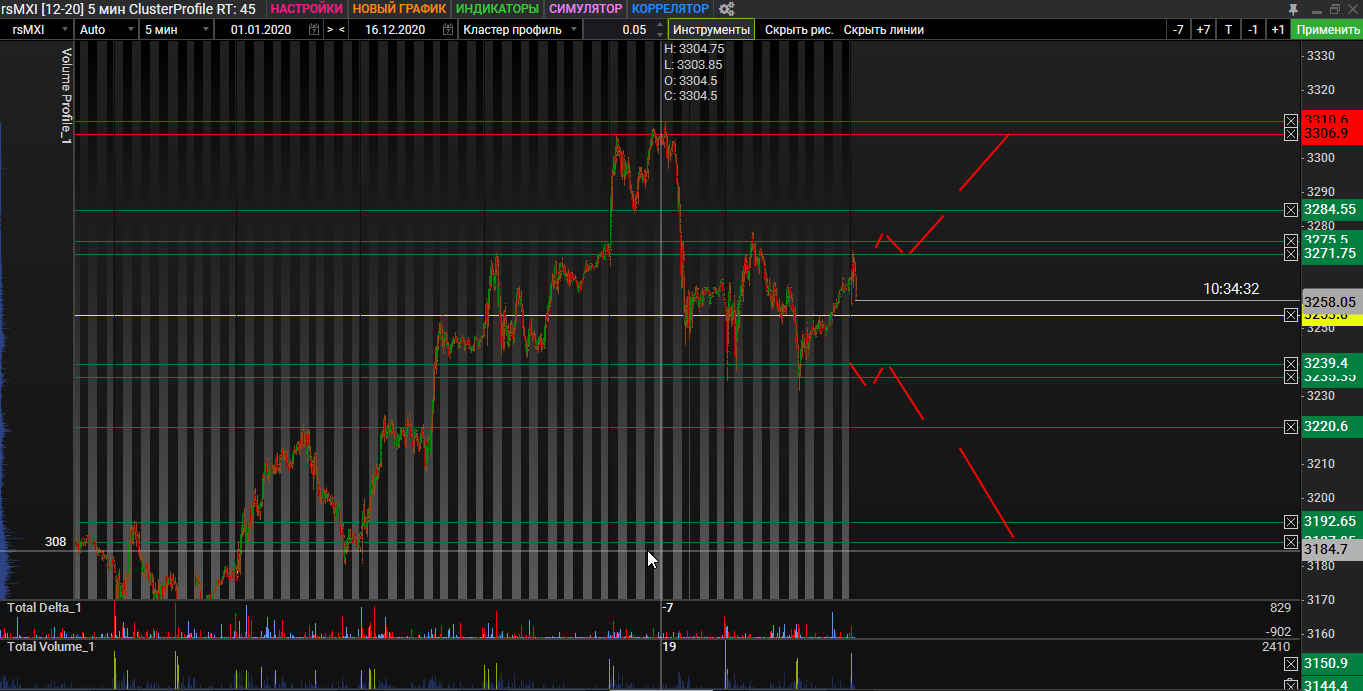The width and height of the screenshot is (1363, 691).
Task: Open the ИНДИКАТОРЫ menu
Action: tap(497, 9)
